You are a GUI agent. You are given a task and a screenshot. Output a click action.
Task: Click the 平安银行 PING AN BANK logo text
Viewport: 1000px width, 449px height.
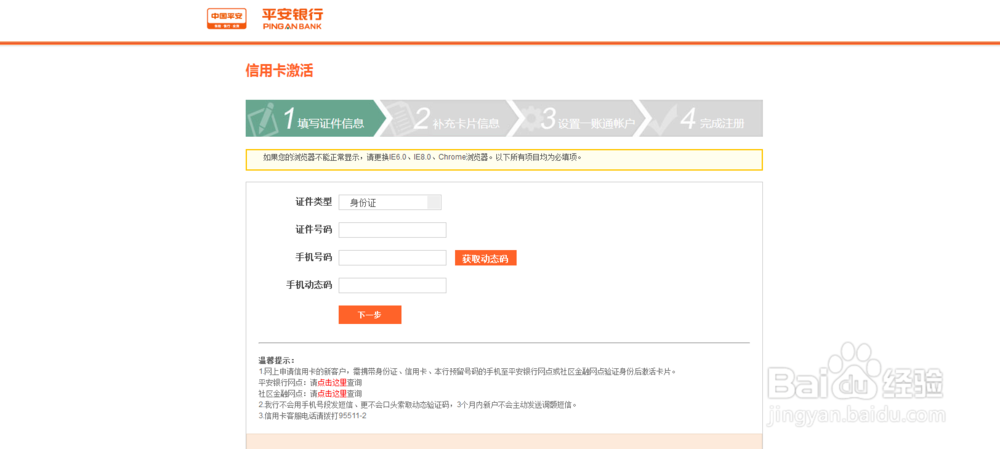[293, 18]
